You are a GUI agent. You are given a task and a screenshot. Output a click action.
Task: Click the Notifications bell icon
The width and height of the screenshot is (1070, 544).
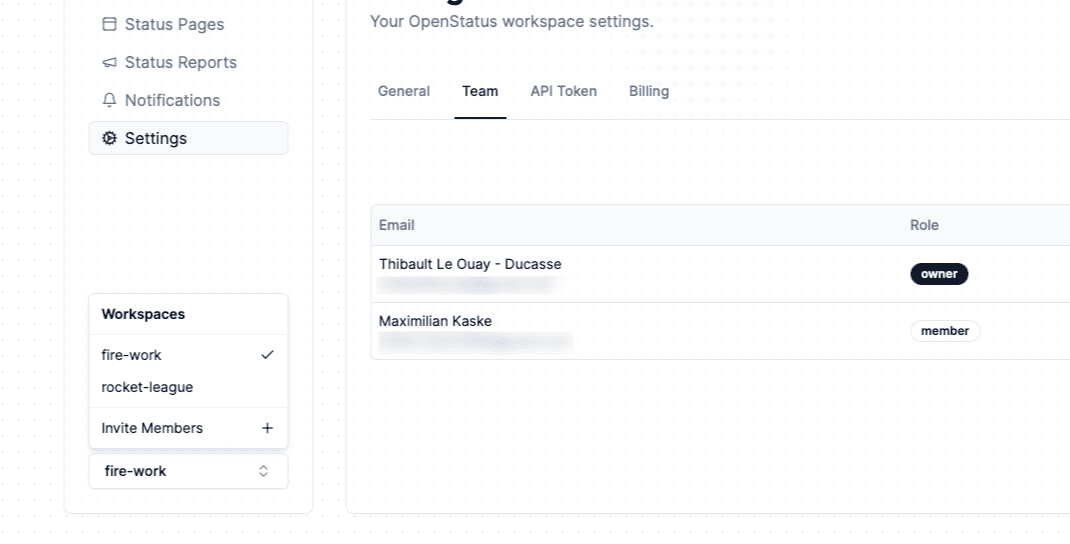coord(110,100)
